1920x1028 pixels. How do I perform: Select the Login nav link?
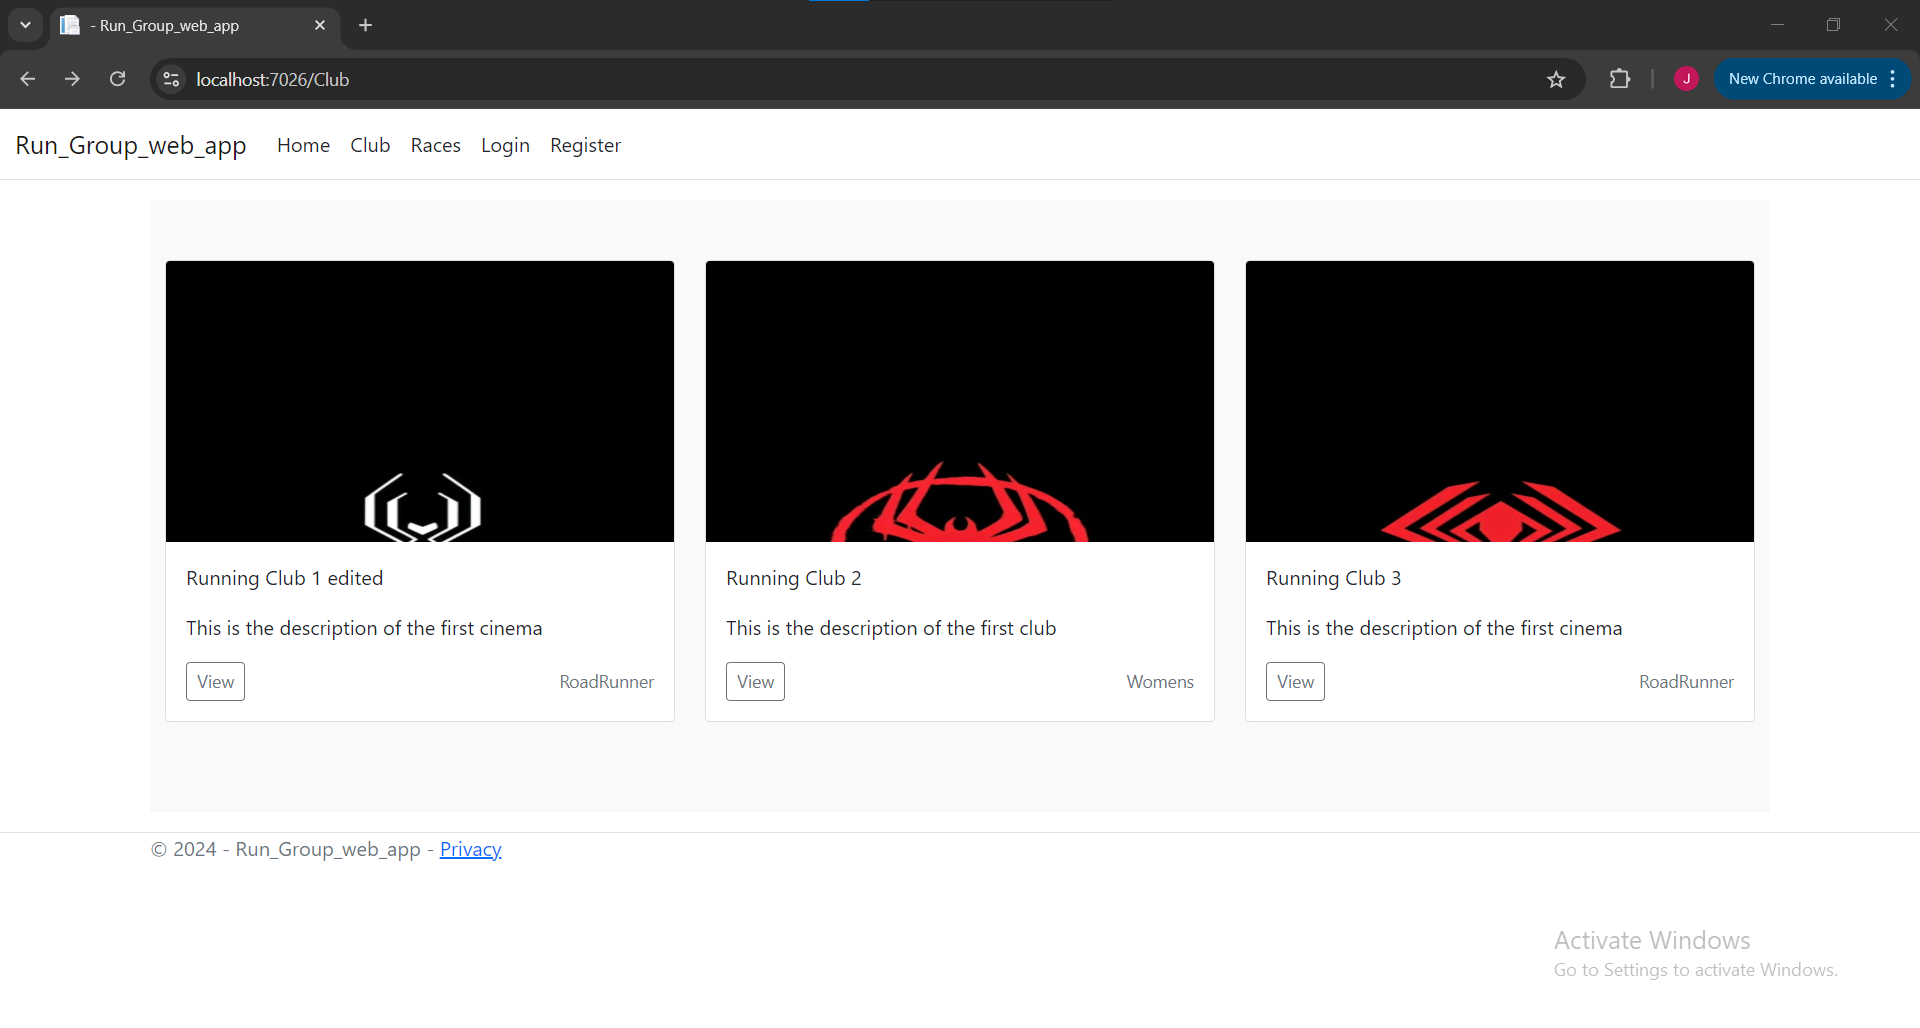[505, 145]
